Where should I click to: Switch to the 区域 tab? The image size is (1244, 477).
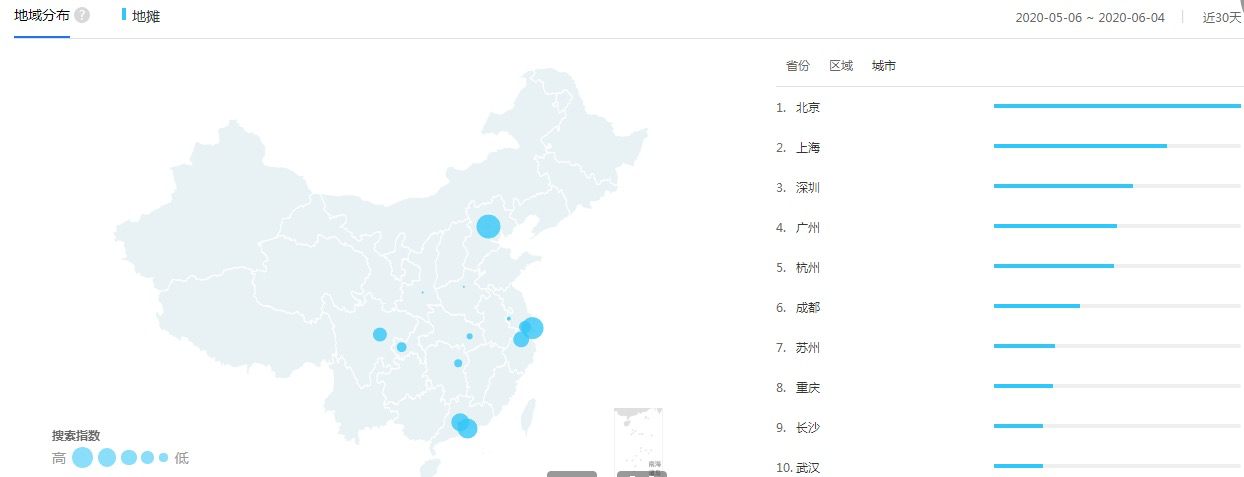click(841, 66)
